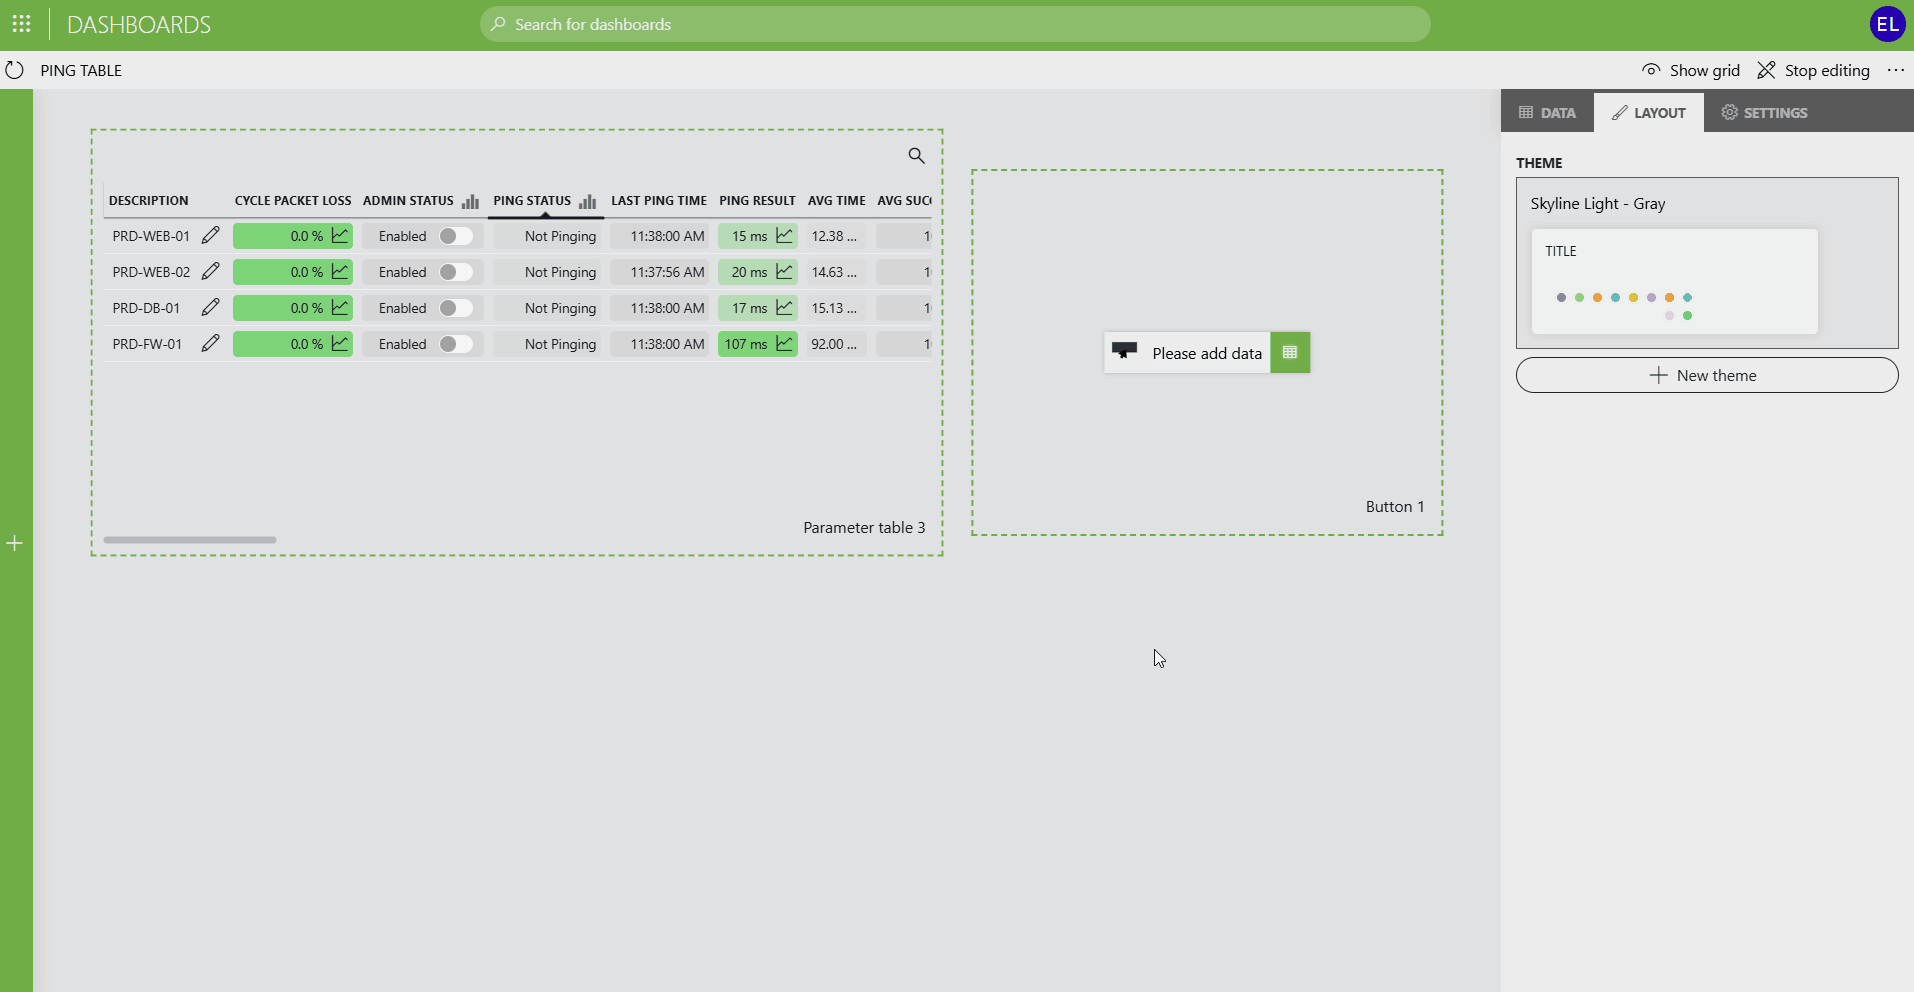Toggle admin status for PRD-FW-01
Screen dimensions: 1914x992
click(x=455, y=343)
